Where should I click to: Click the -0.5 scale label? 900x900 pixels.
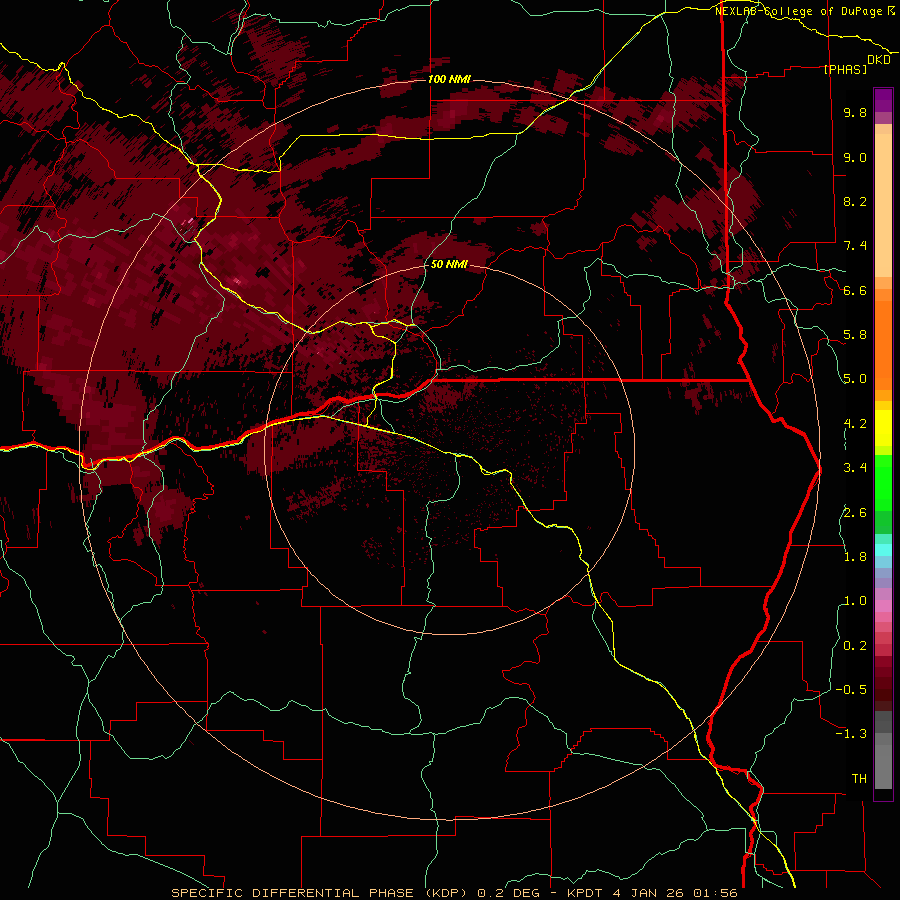pos(851,690)
